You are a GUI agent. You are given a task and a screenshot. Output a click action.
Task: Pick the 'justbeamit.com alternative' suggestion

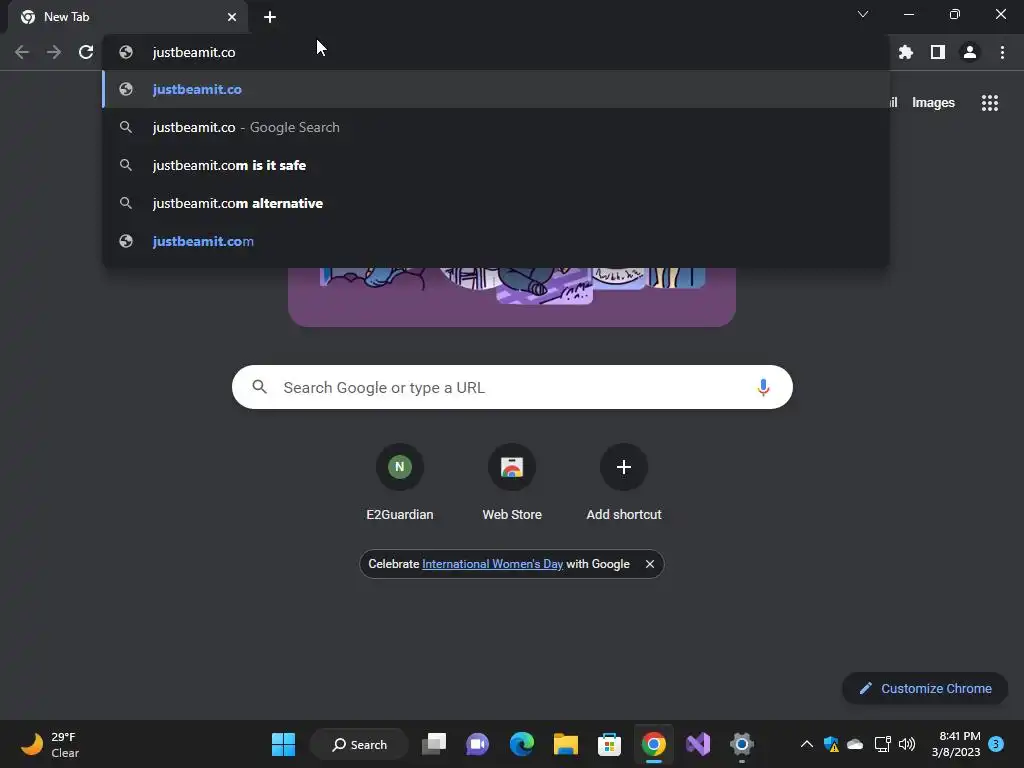pos(496,203)
